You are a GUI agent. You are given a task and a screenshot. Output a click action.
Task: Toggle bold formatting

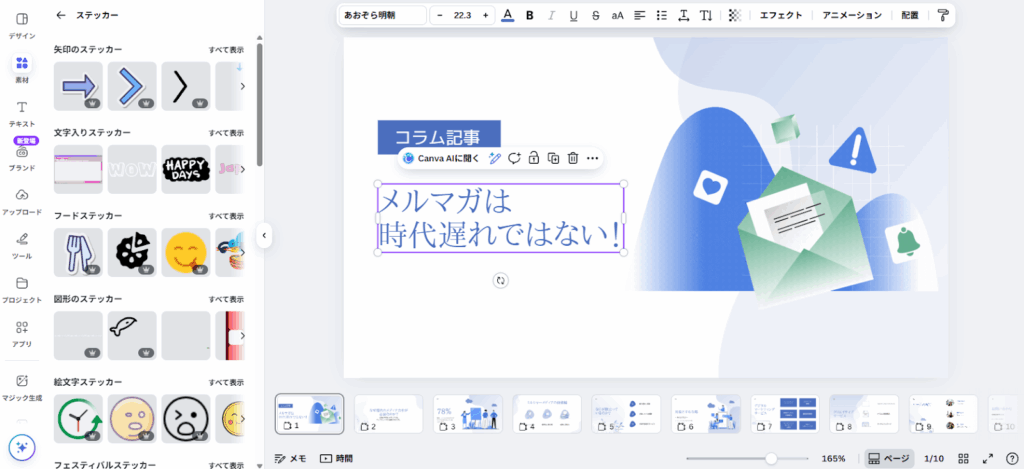tap(530, 15)
